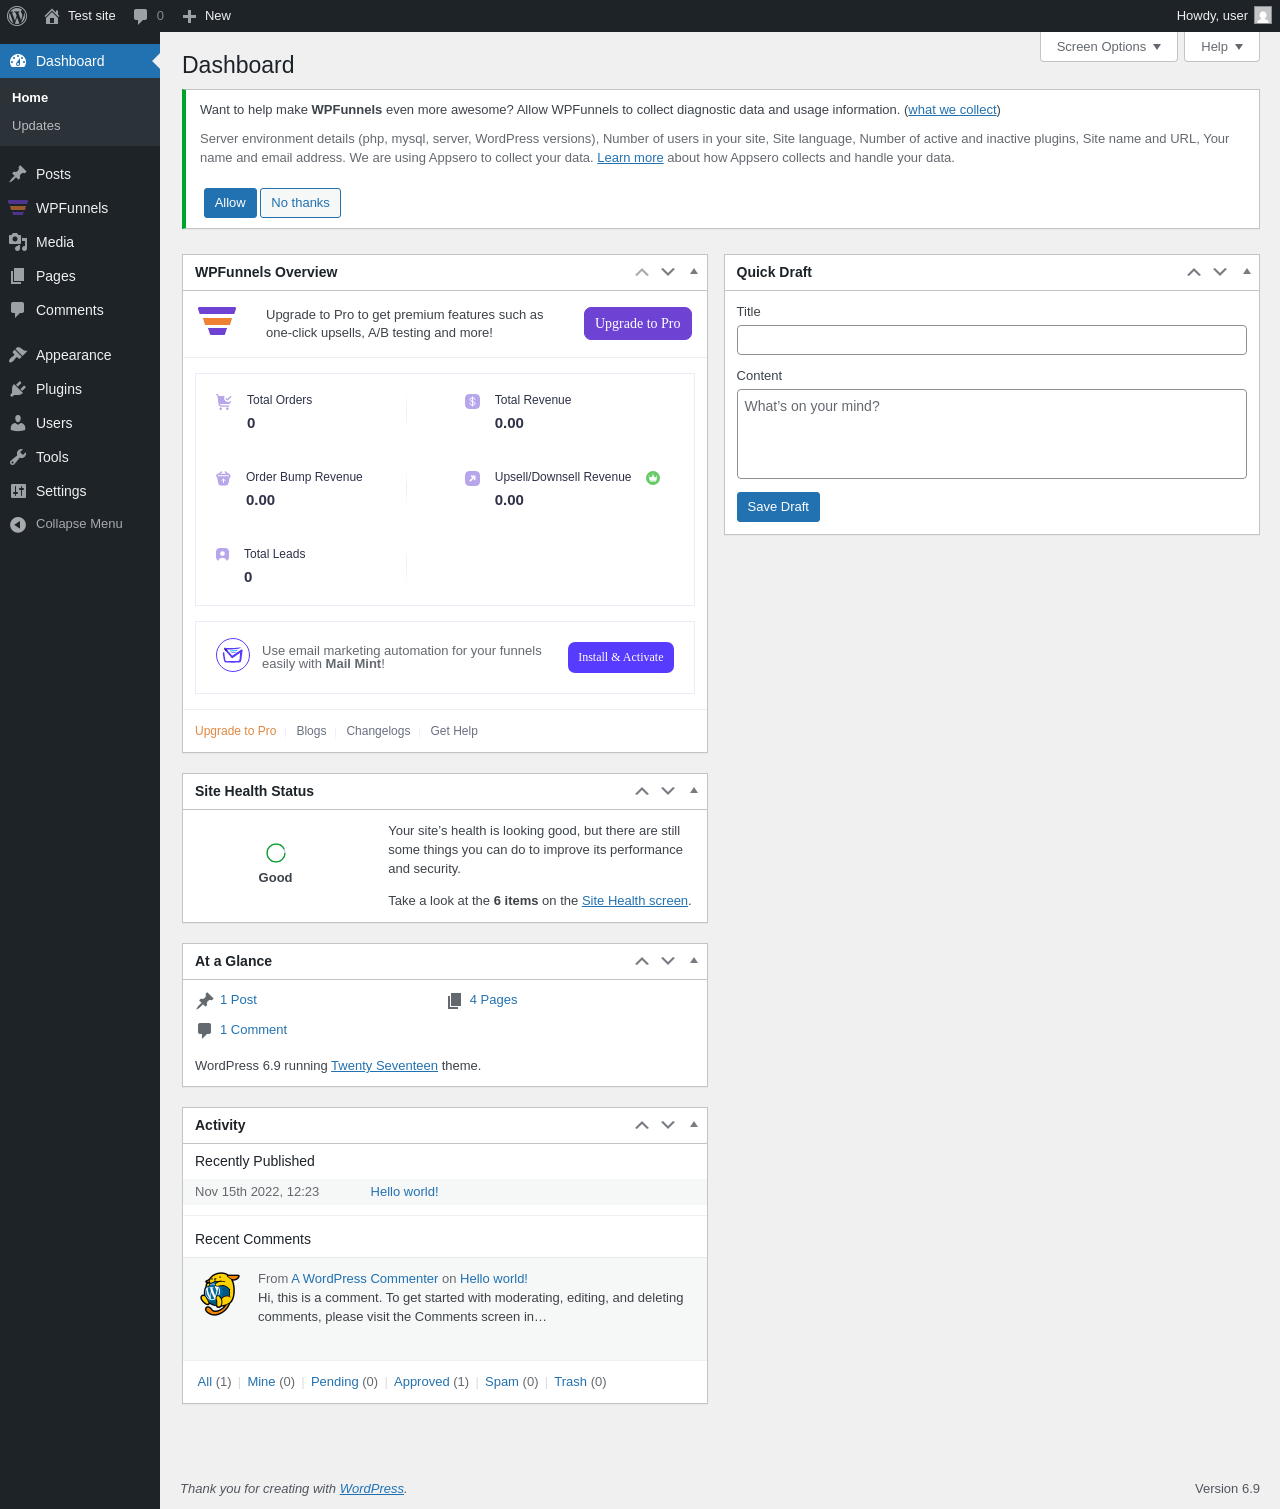This screenshot has height=1509, width=1280.
Task: Open the Site Health screen link
Action: [x=635, y=901]
